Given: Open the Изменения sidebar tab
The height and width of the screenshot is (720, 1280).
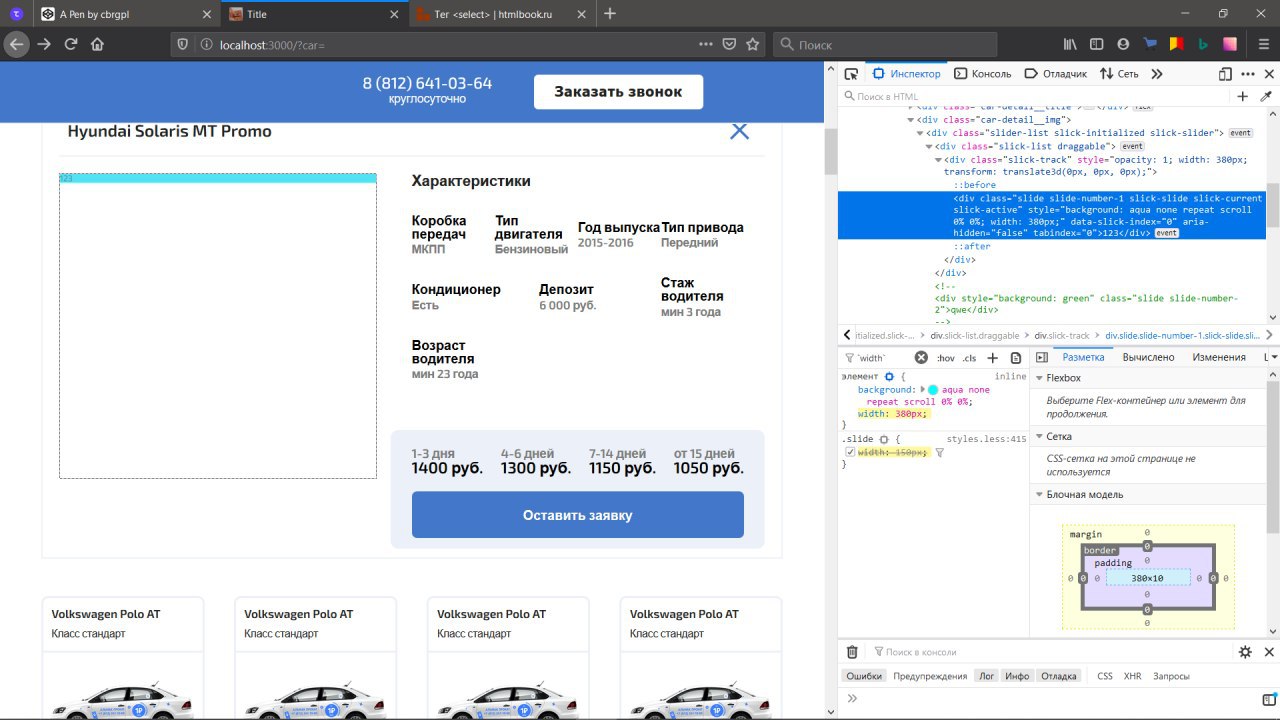Looking at the screenshot, I should tap(1219, 357).
